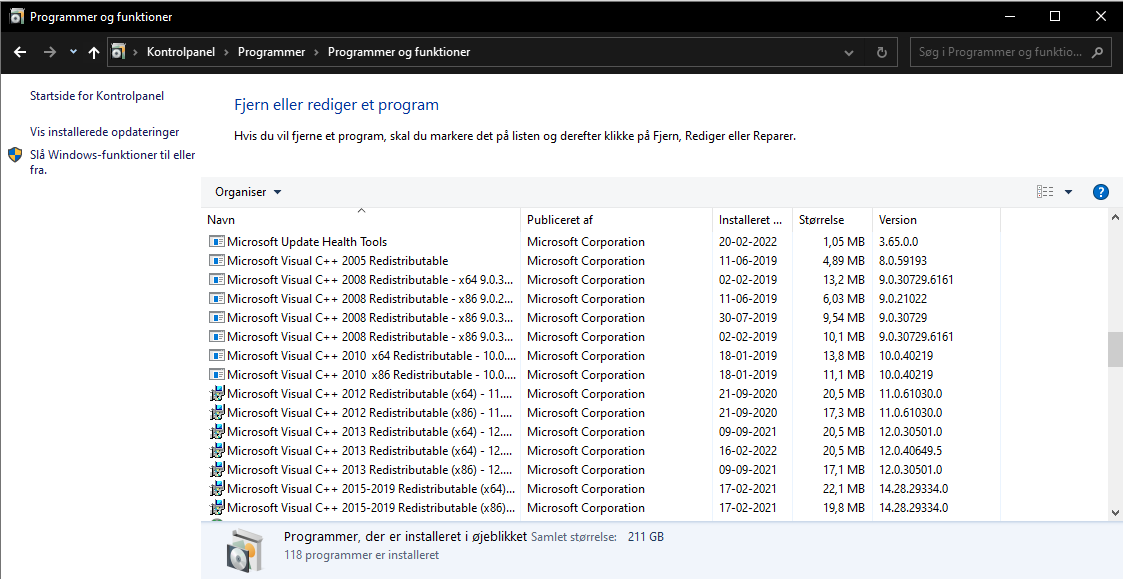The width and height of the screenshot is (1123, 579).
Task: Open the Organiser dropdown menu
Action: click(x=248, y=192)
